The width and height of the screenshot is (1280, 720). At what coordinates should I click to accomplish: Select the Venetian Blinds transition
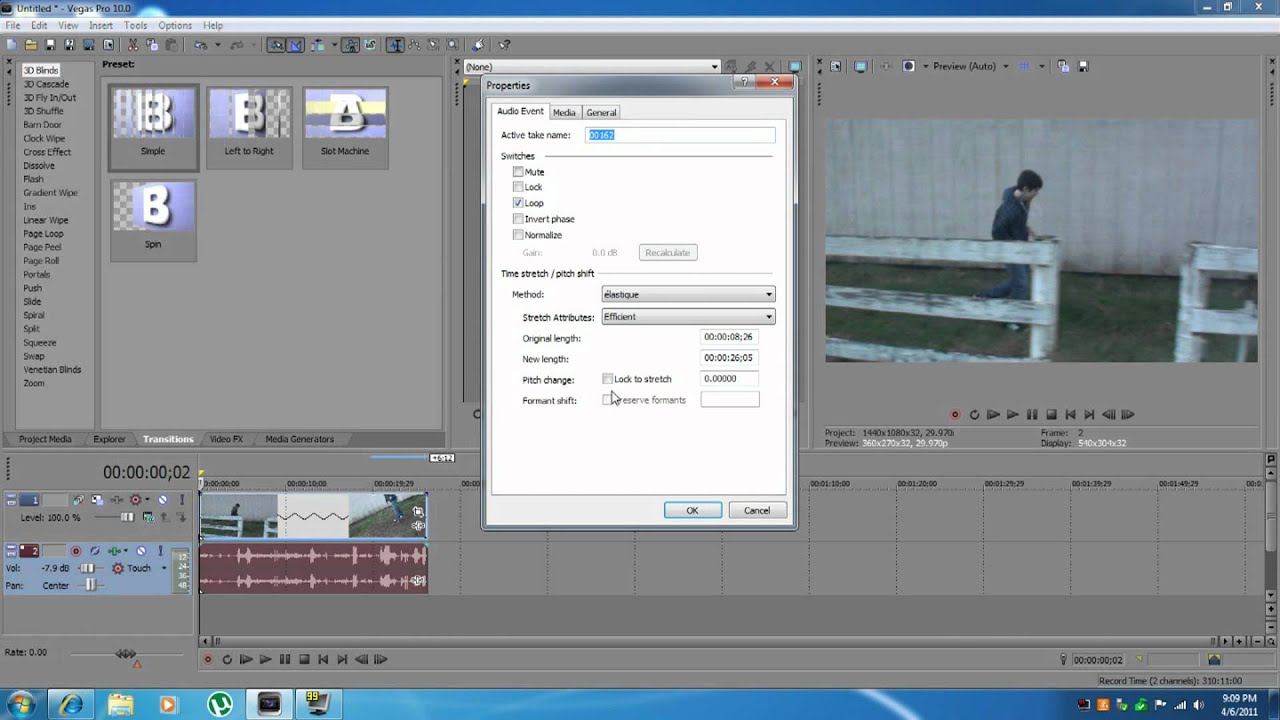click(x=52, y=370)
